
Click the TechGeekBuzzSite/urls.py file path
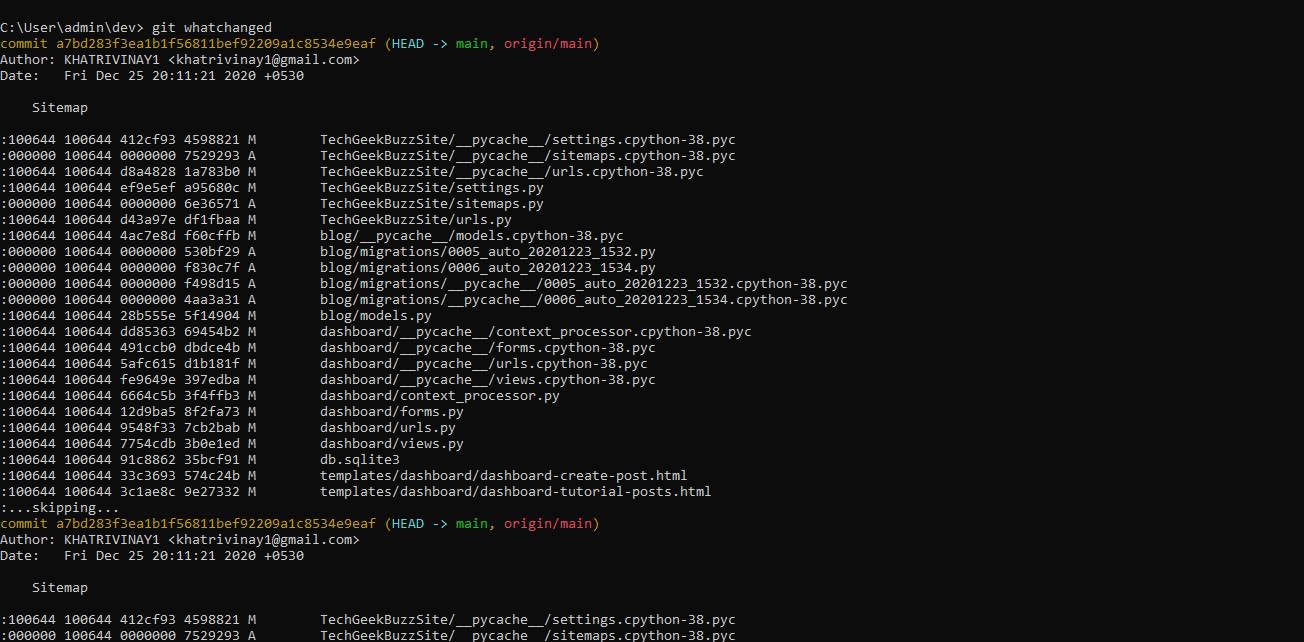point(415,219)
